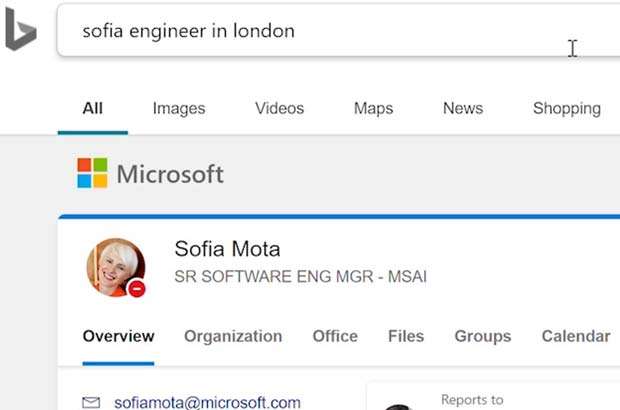
Task: Open the Videos search tab
Action: 279,108
